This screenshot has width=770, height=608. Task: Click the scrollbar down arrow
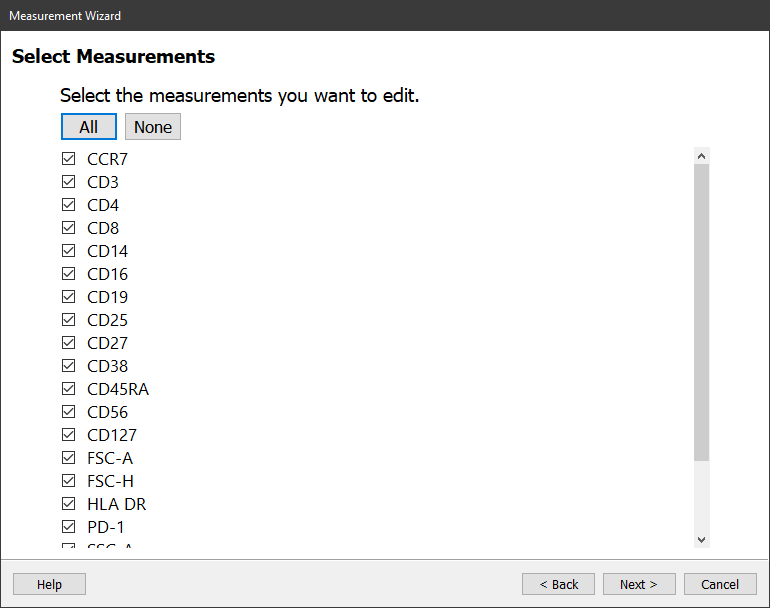(x=701, y=540)
